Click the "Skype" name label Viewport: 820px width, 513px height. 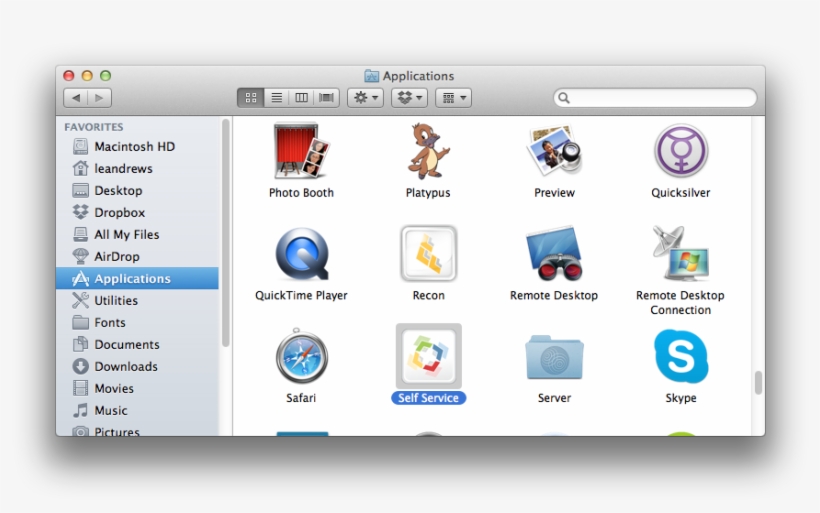(x=681, y=398)
